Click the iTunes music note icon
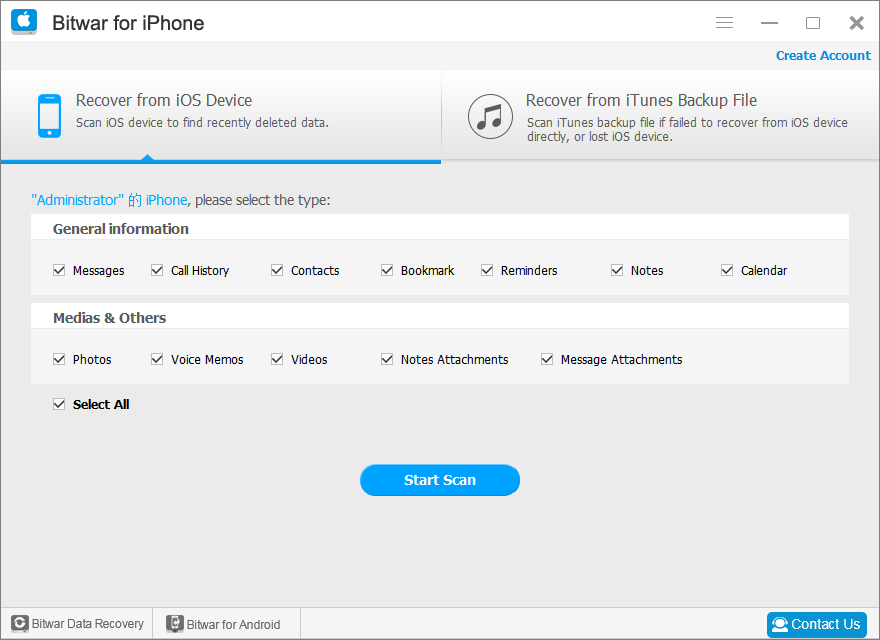Screen dimensions: 880x640 [x=490, y=116]
